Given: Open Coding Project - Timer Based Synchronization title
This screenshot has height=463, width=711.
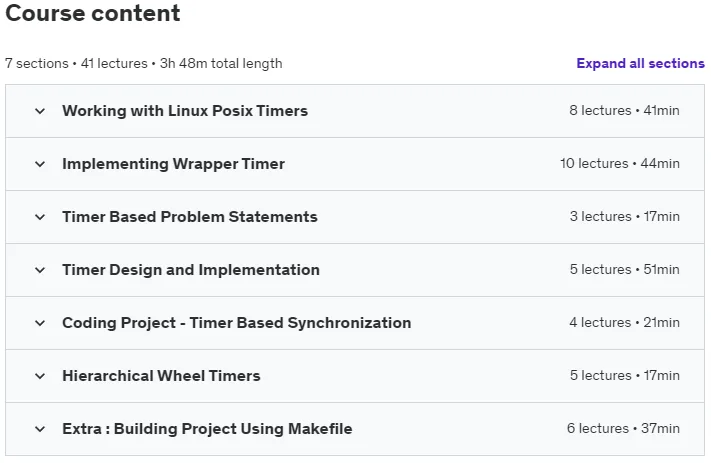Looking at the screenshot, I should (x=237, y=323).
